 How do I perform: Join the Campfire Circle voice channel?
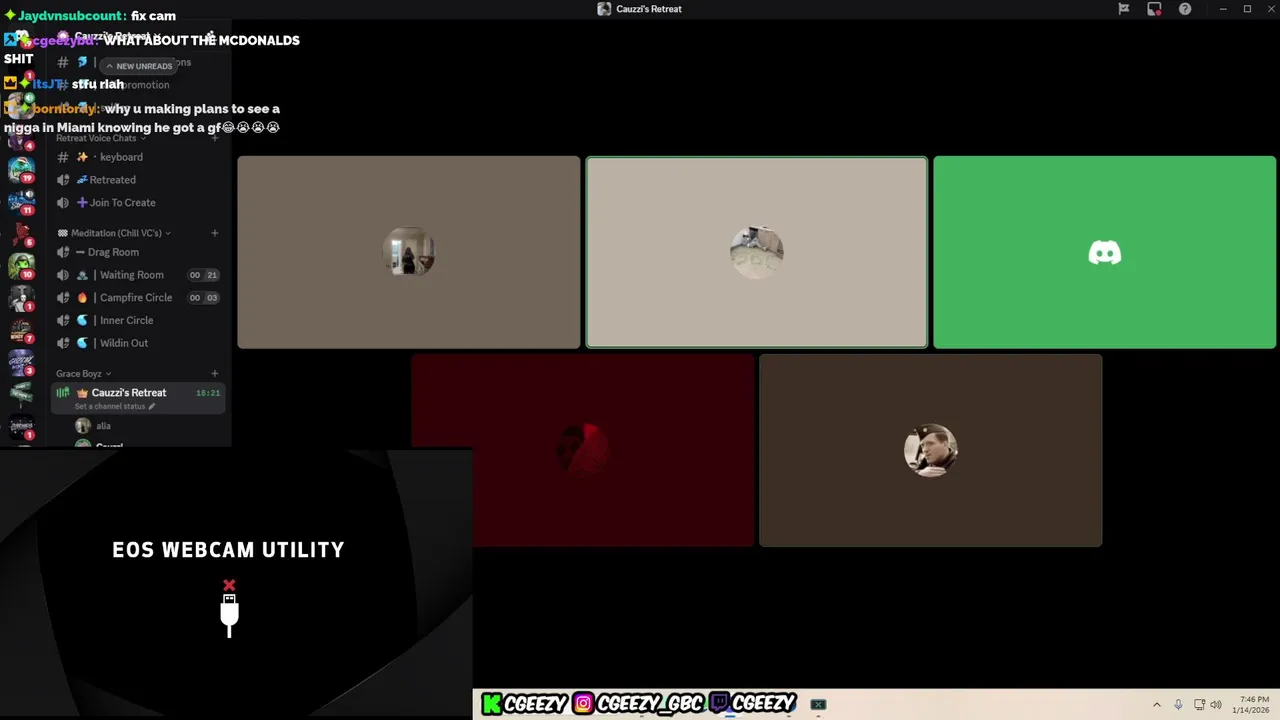pos(138,298)
